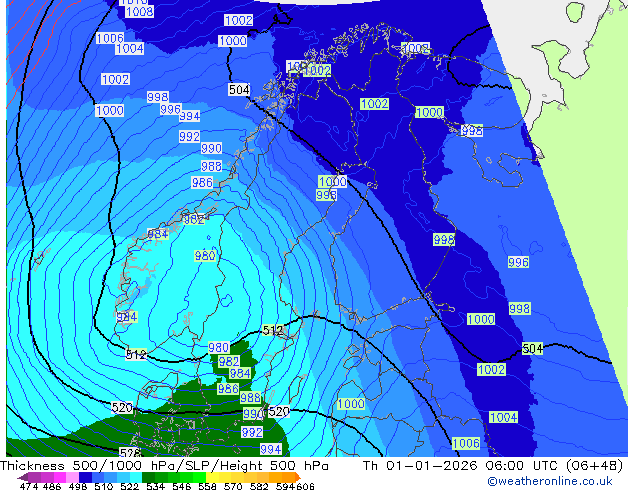Click the legend value '486'

[x=51, y=486]
